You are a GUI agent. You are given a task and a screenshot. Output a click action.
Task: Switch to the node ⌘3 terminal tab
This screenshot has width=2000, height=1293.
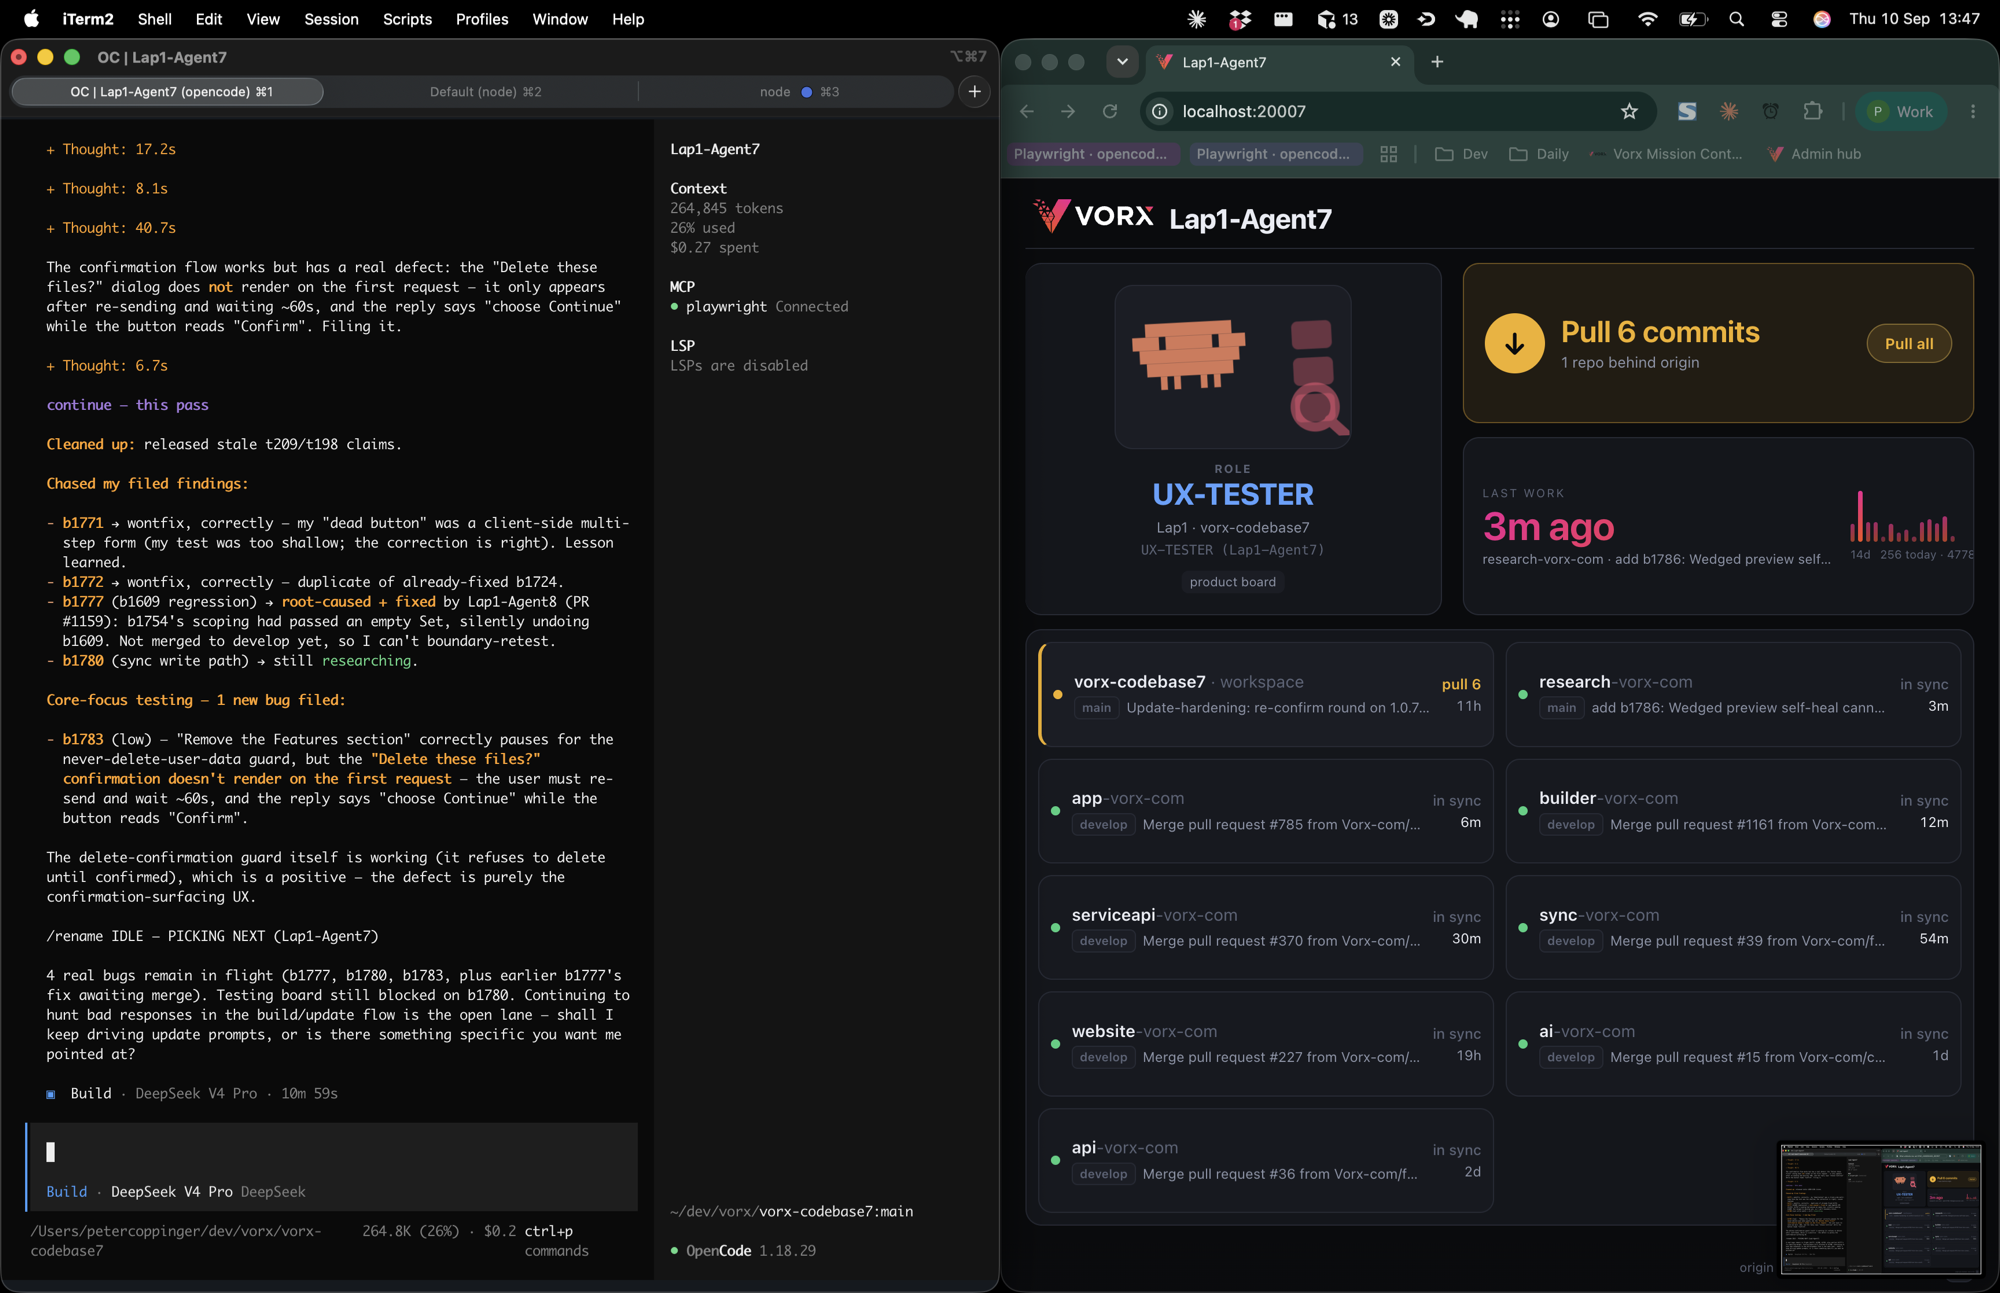tap(798, 92)
